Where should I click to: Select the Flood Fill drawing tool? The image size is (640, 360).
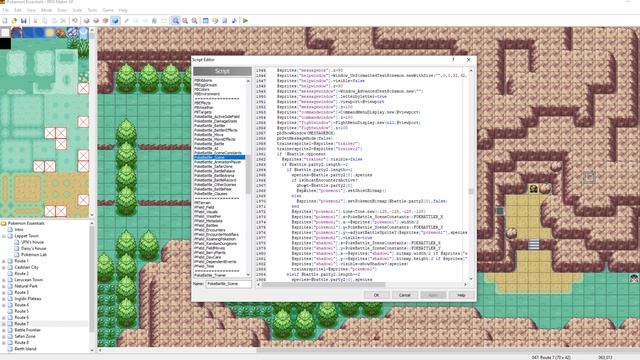tap(154, 21)
